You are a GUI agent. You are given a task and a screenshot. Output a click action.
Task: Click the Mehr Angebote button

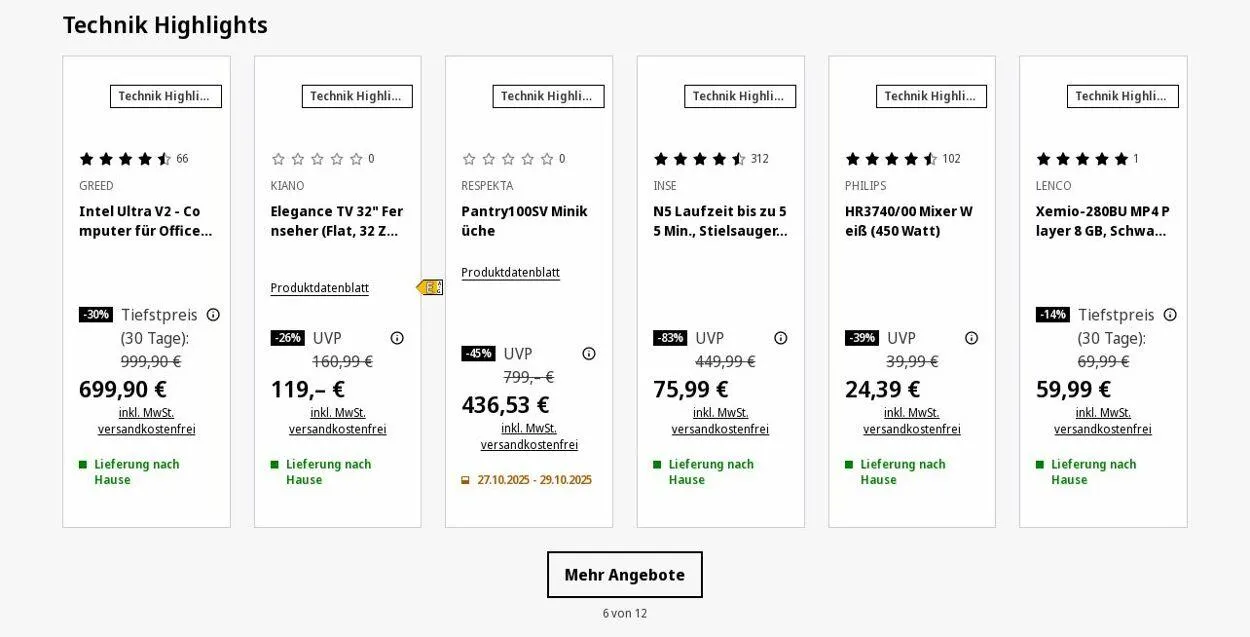click(x=624, y=575)
